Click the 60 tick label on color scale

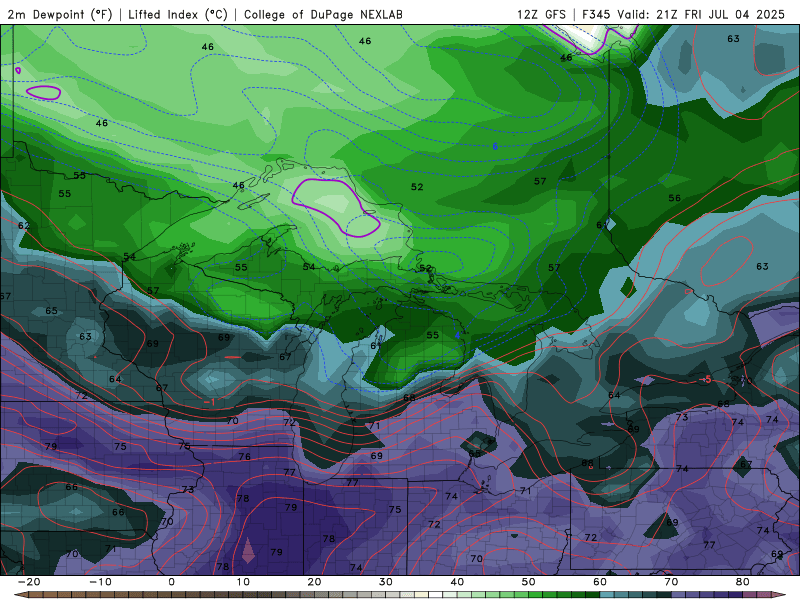point(600,582)
